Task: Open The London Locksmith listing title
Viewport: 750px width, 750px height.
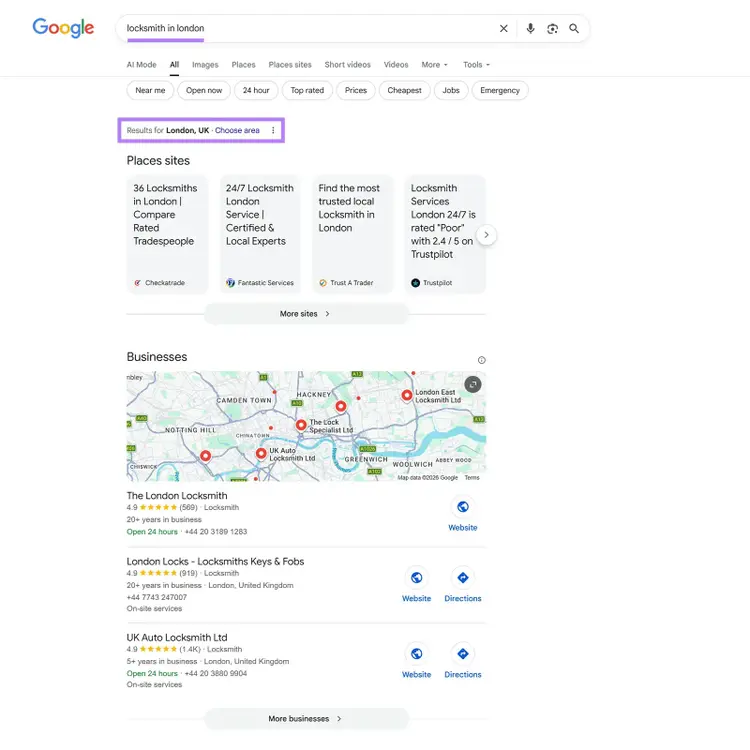Action: (177, 496)
